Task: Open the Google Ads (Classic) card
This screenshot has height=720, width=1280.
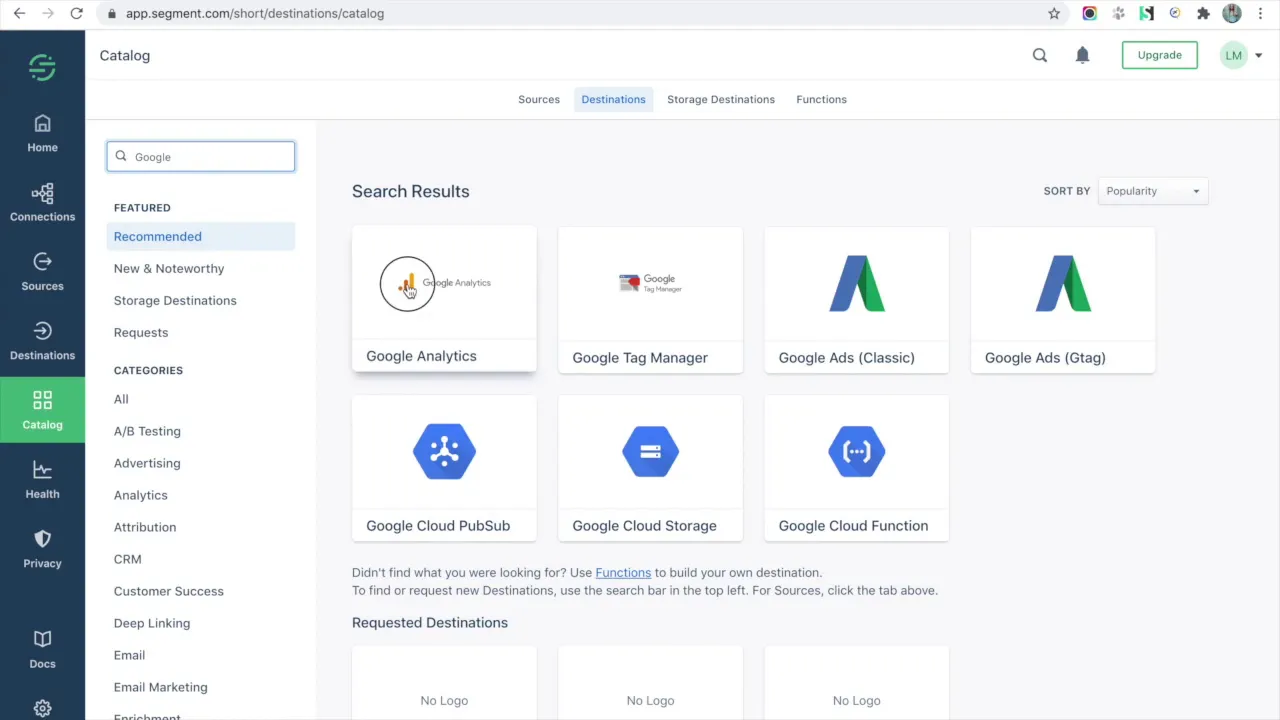Action: point(856,300)
